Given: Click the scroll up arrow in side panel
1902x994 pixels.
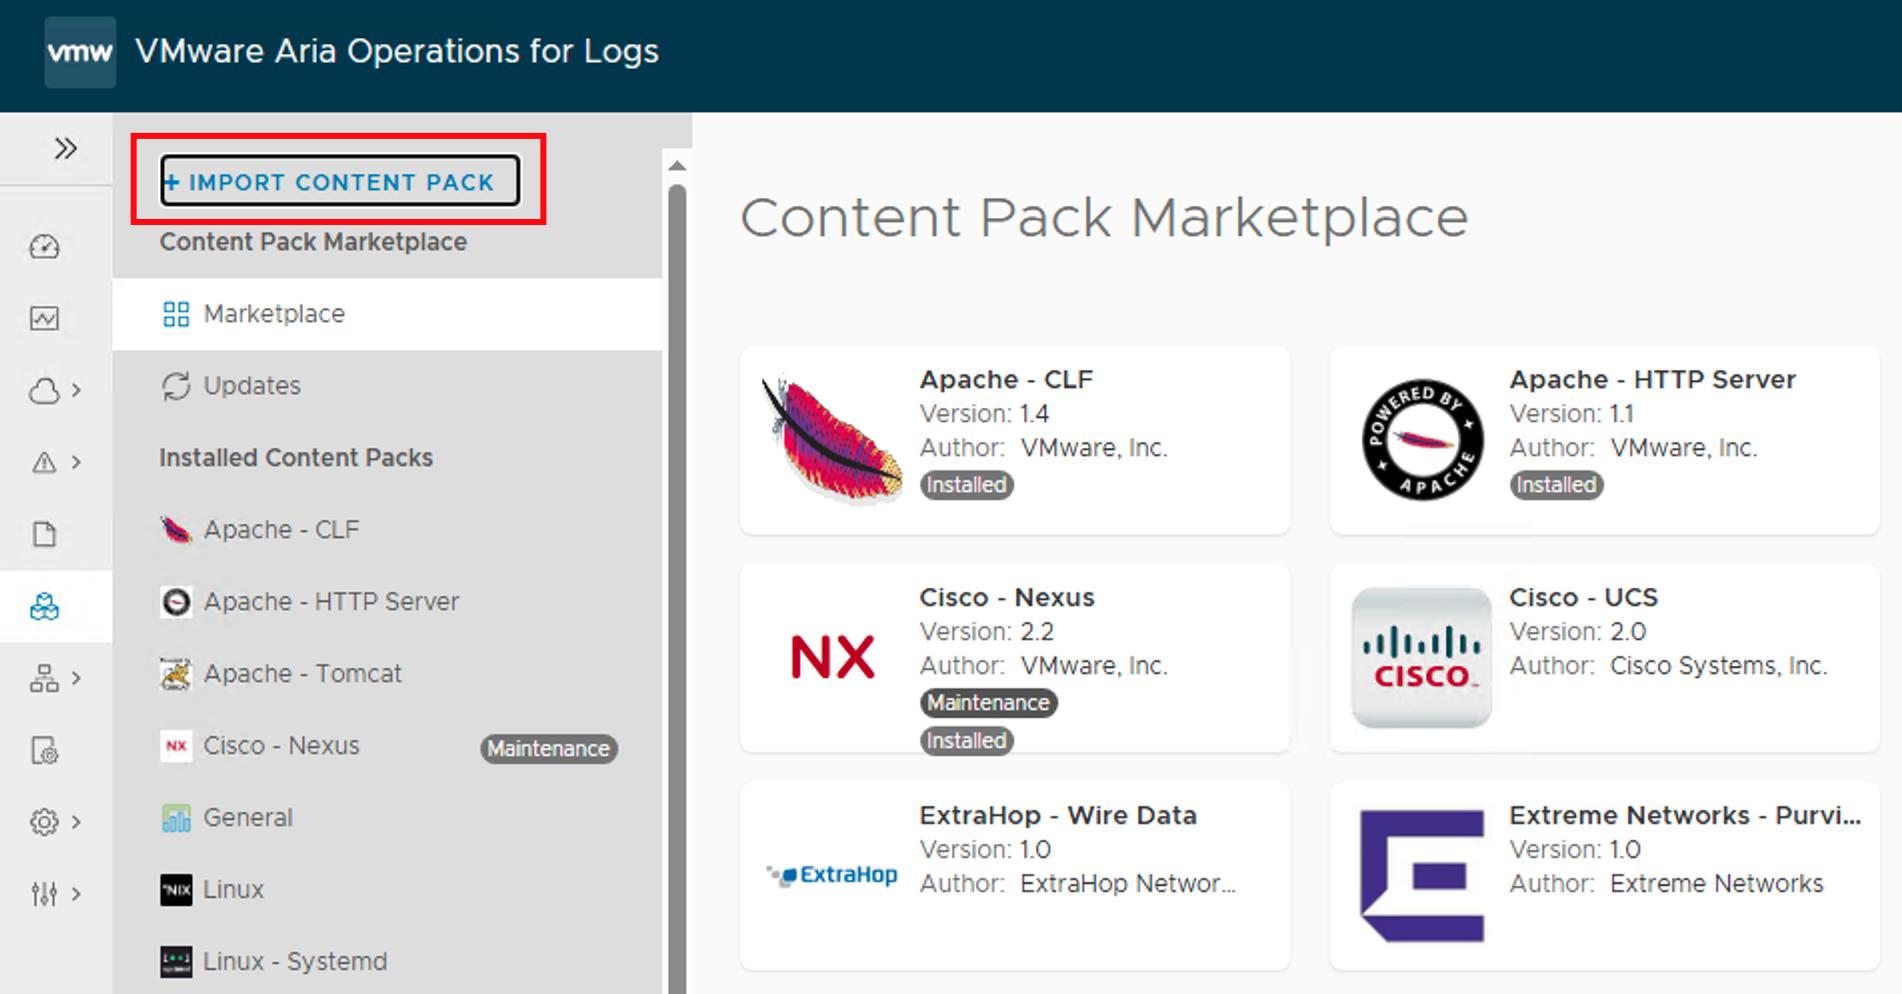Looking at the screenshot, I should [x=677, y=166].
